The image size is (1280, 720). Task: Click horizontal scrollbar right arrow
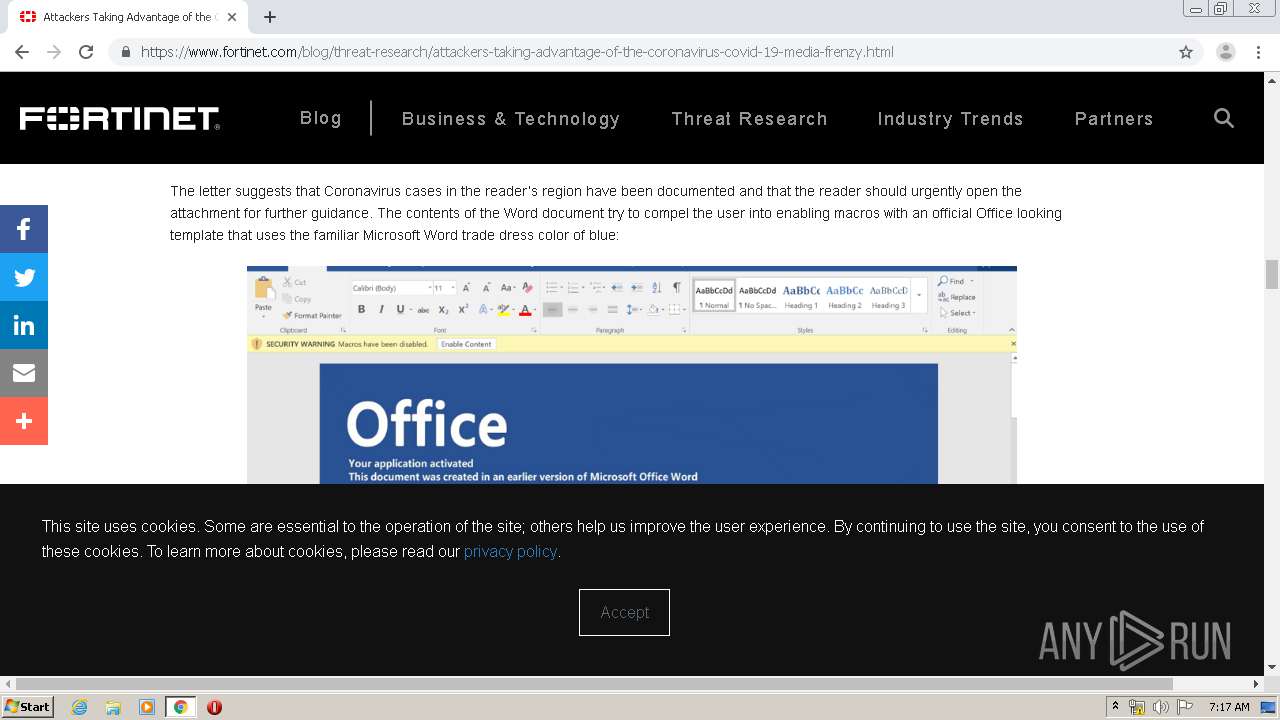1257,684
